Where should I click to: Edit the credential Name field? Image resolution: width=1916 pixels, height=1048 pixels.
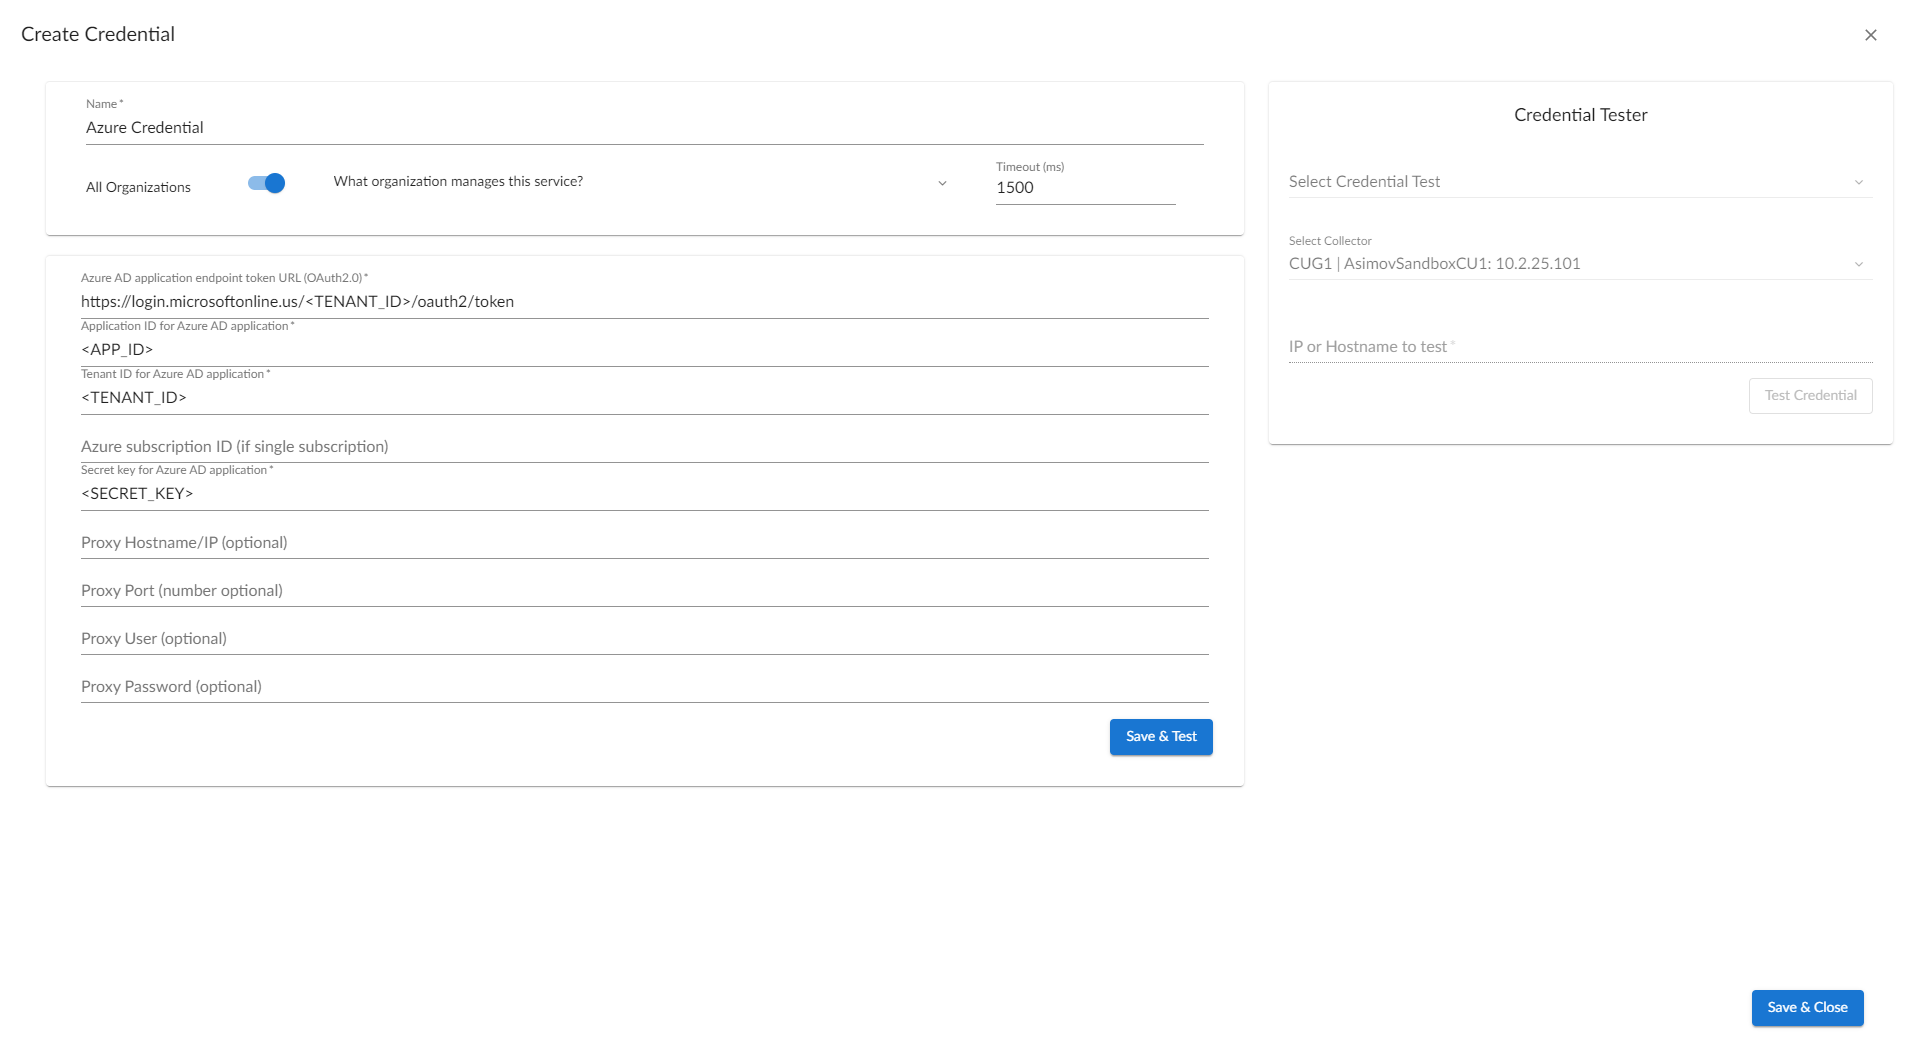(644, 128)
